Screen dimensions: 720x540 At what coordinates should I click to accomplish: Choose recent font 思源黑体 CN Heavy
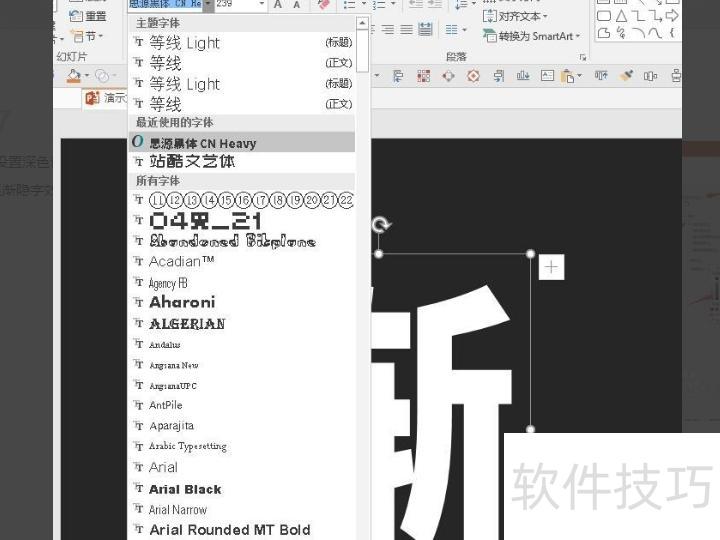242,142
